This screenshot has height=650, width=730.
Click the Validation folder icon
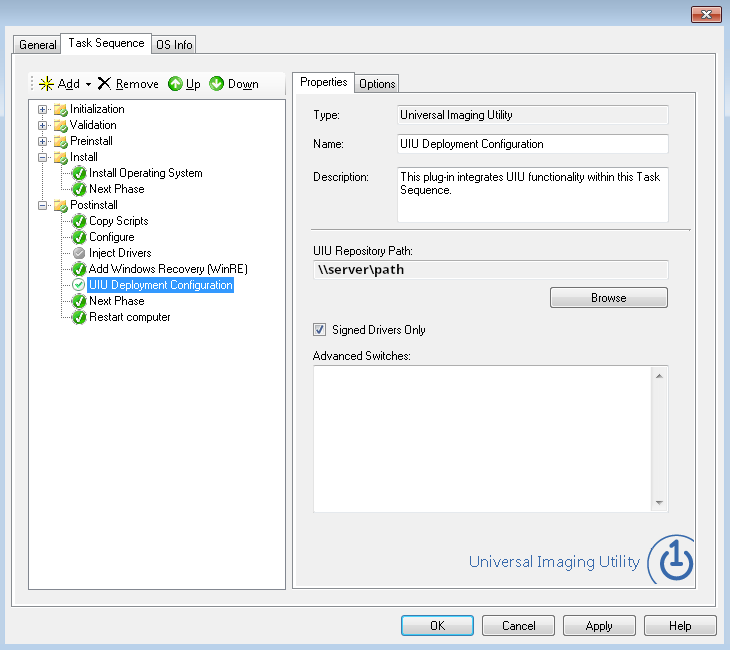[61, 126]
